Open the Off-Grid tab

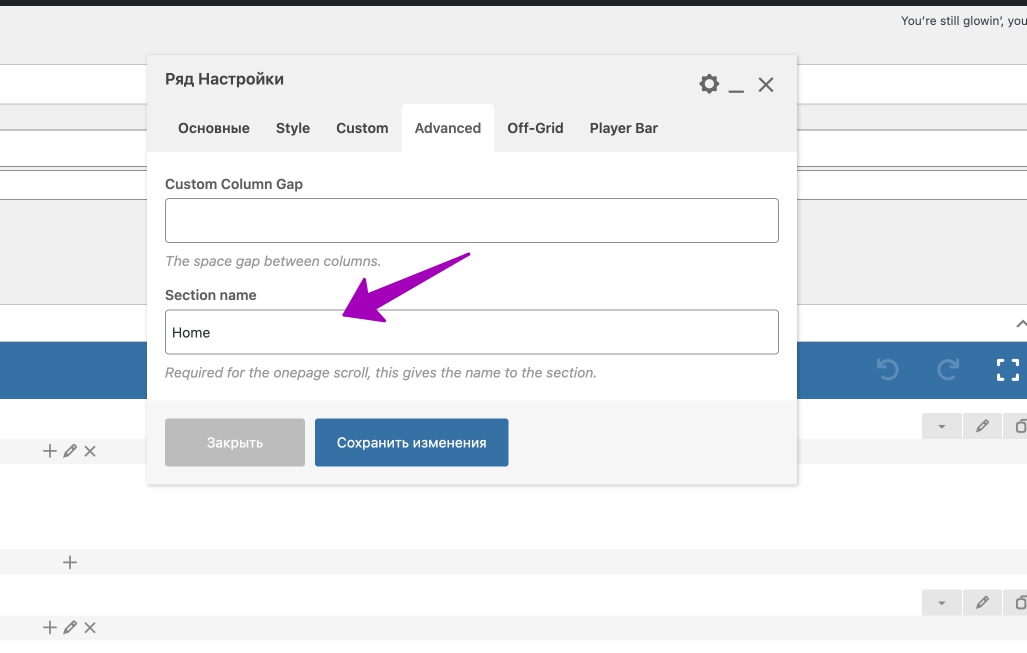535,128
